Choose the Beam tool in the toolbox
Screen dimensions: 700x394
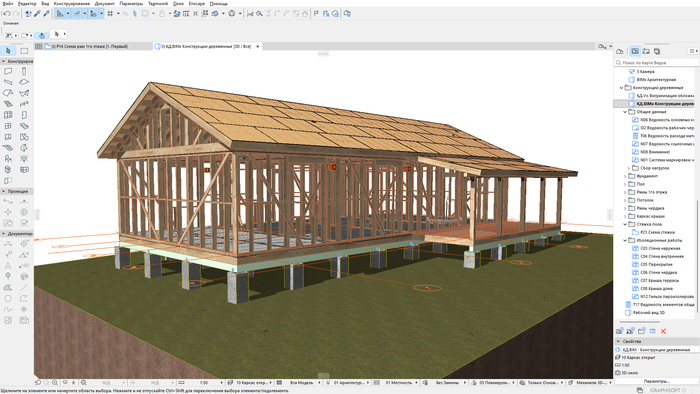(x=8, y=82)
